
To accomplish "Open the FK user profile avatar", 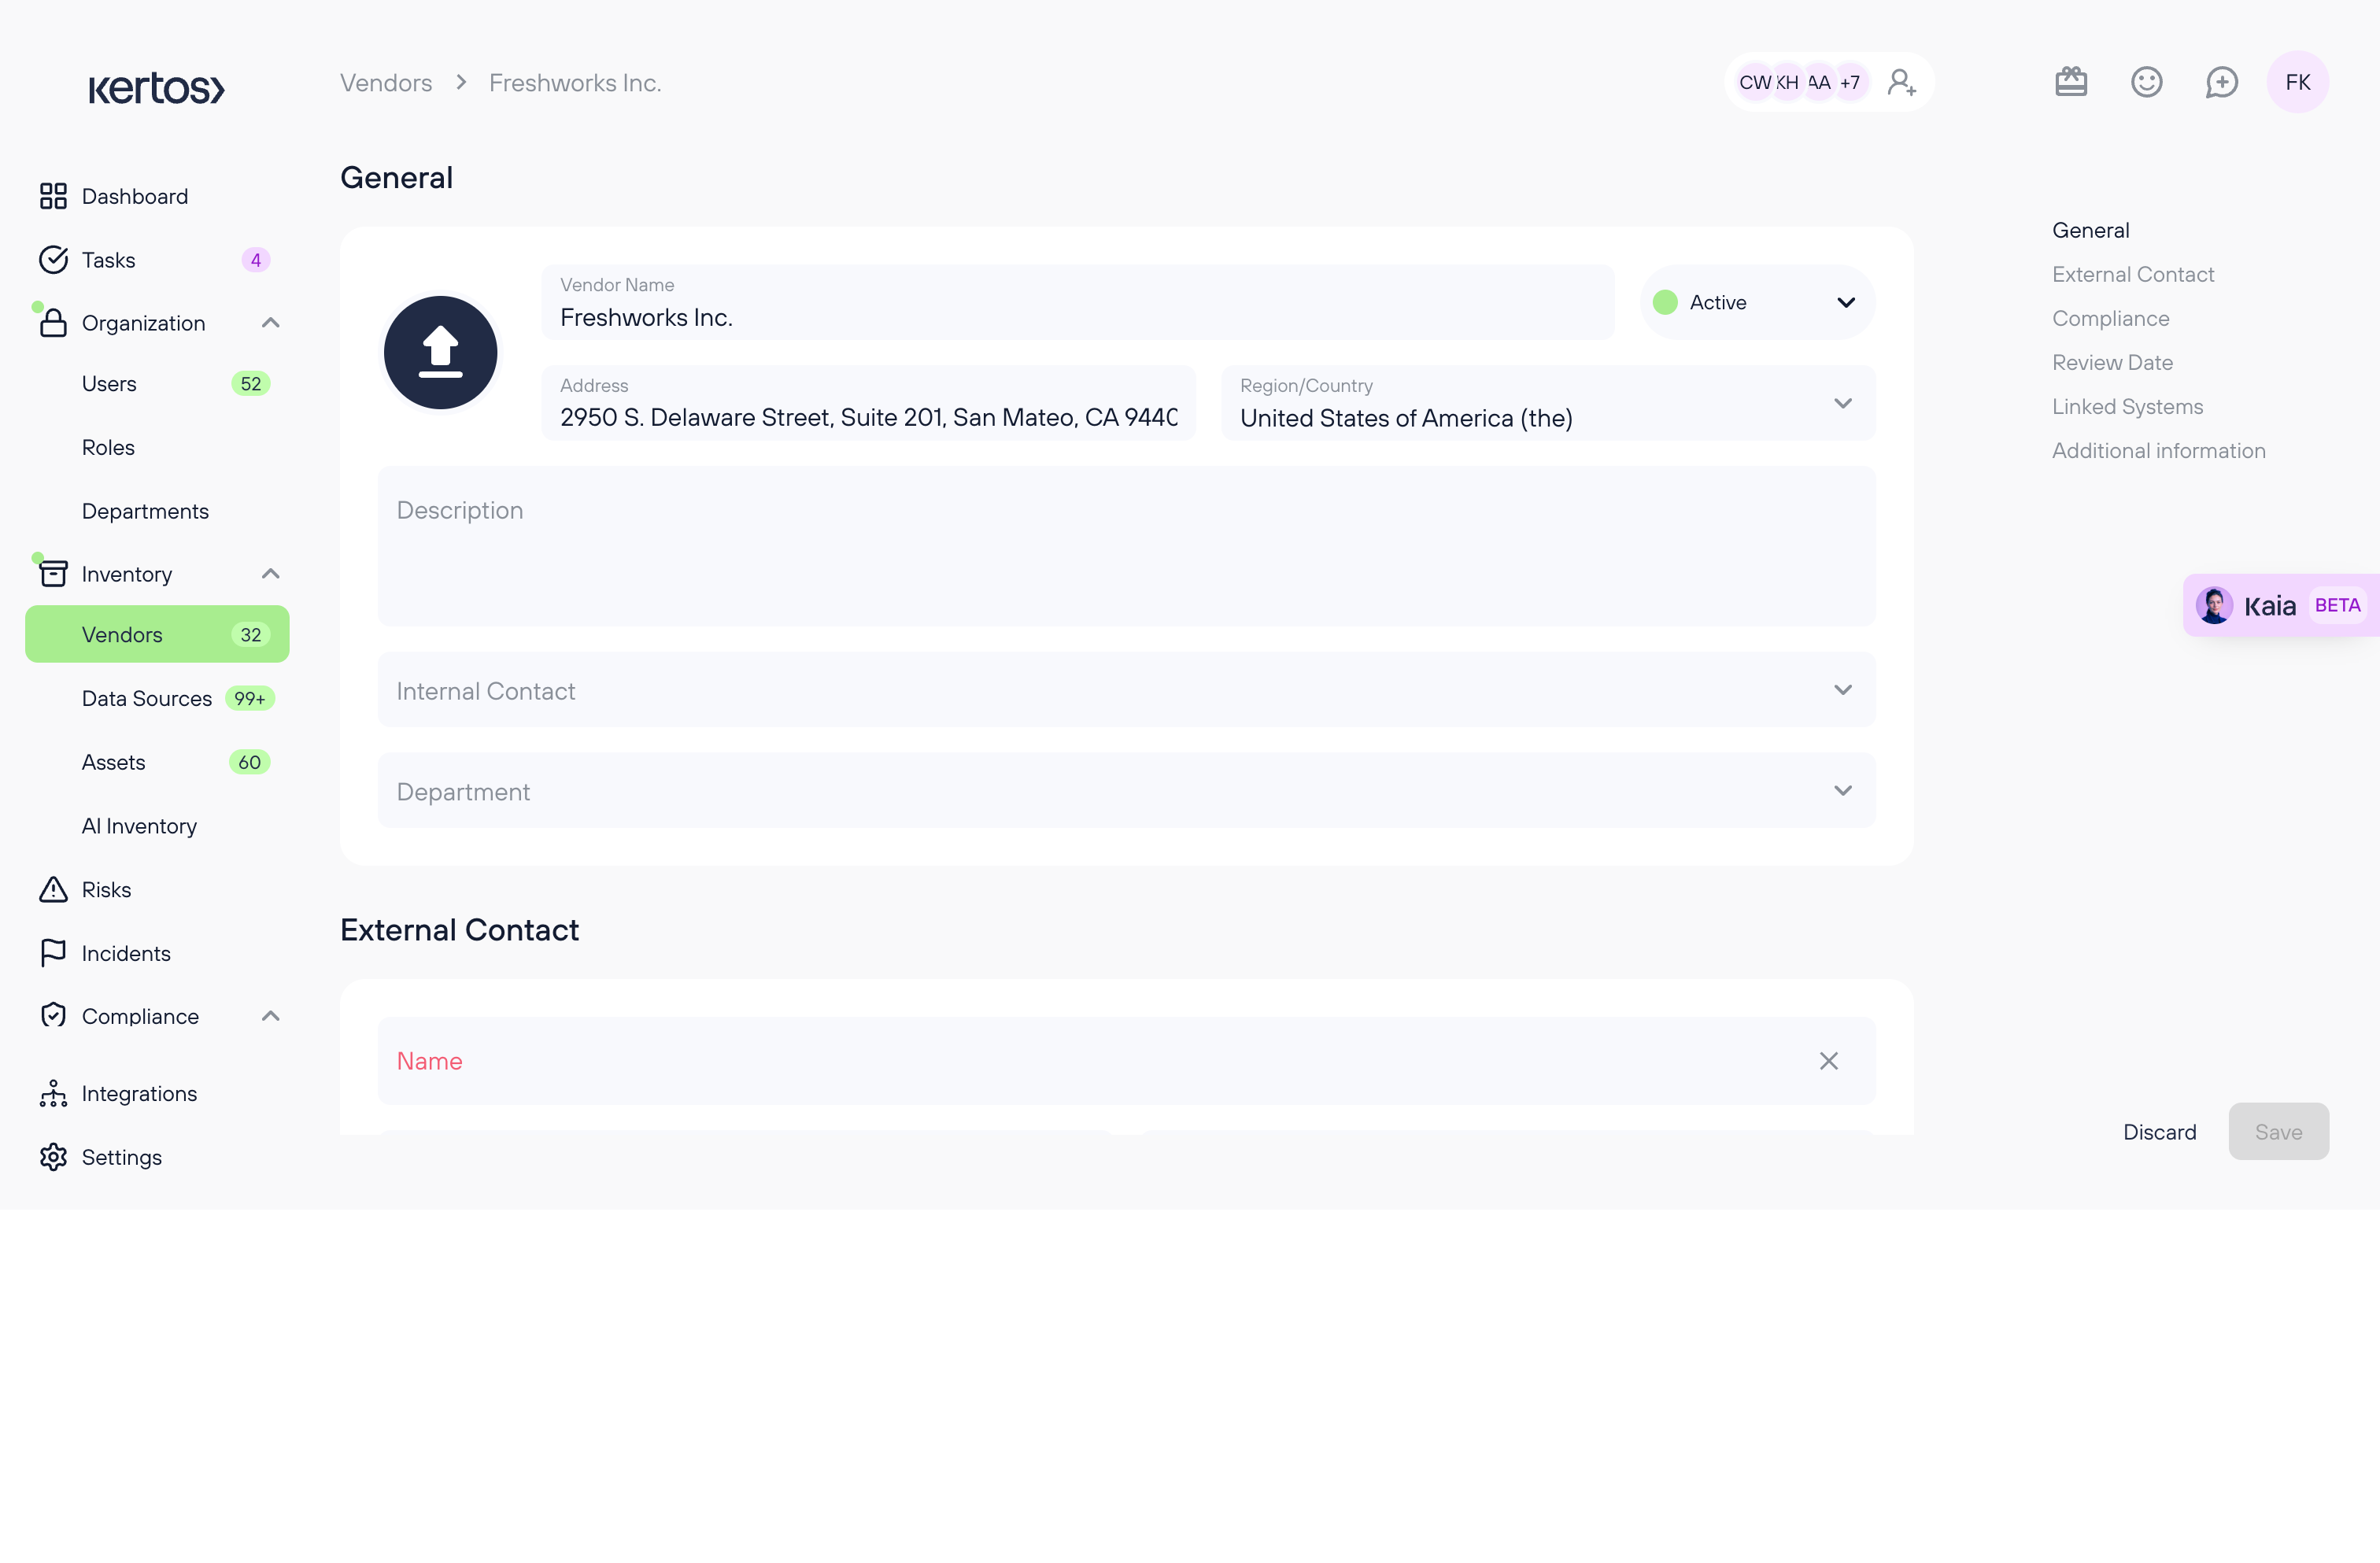I will (x=2297, y=82).
